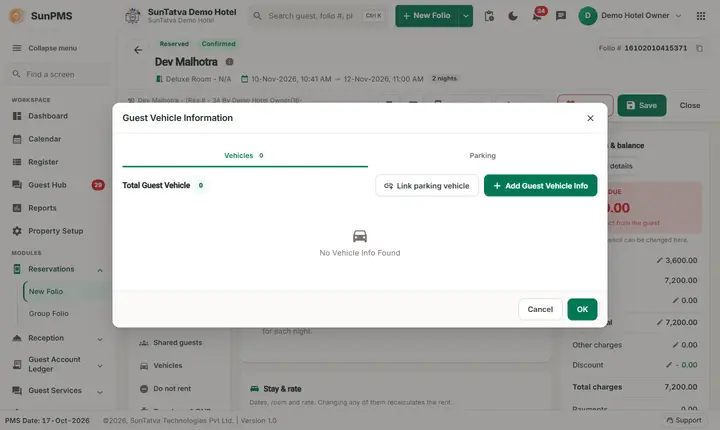Click the Total charges 7,200.00 value

(681, 387)
